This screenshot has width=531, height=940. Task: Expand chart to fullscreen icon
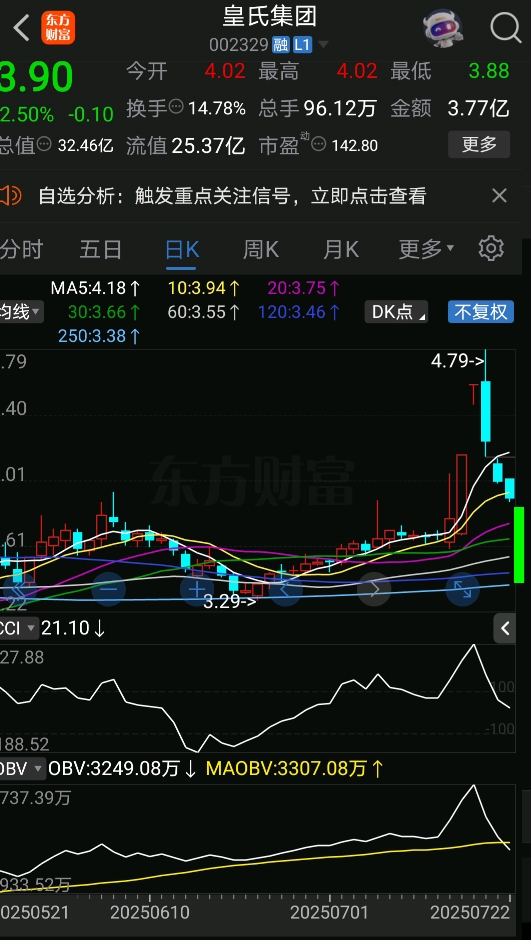coord(463,589)
